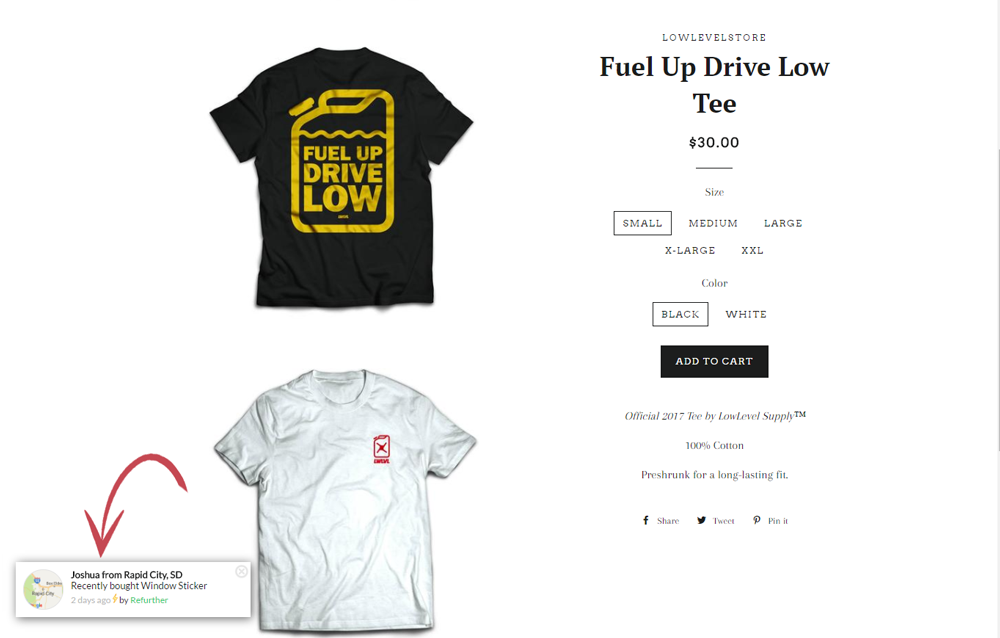1000x638 pixels.
Task: Close the recent purchase notification popup
Action: [241, 572]
